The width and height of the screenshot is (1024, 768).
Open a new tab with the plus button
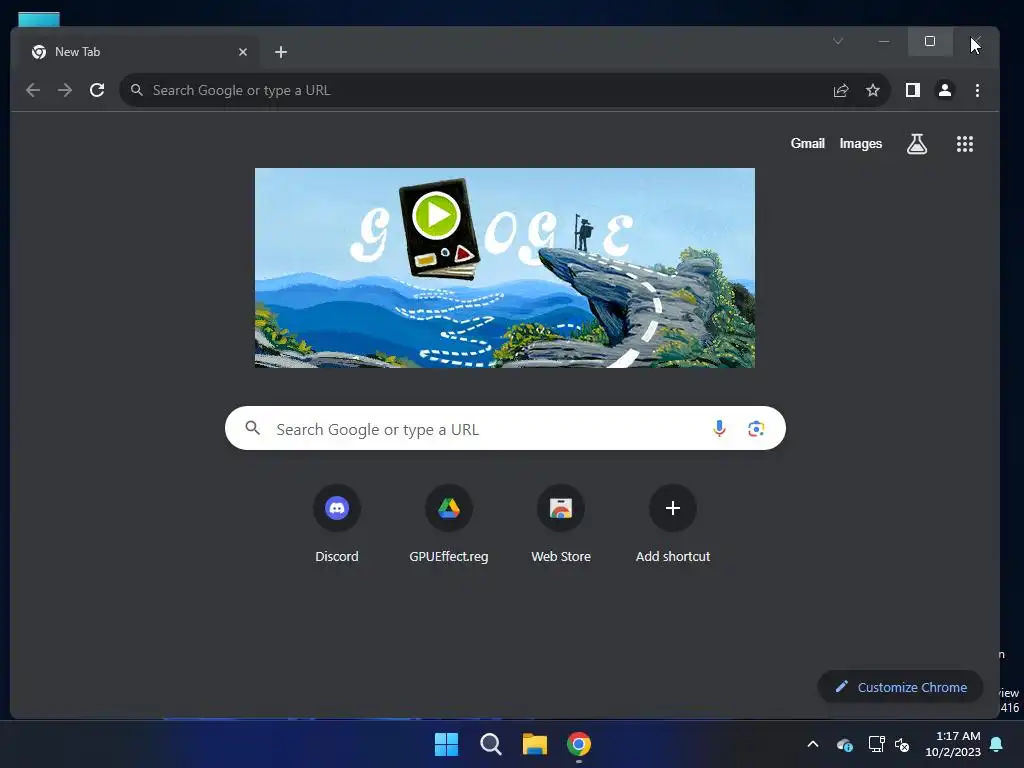[x=281, y=52]
